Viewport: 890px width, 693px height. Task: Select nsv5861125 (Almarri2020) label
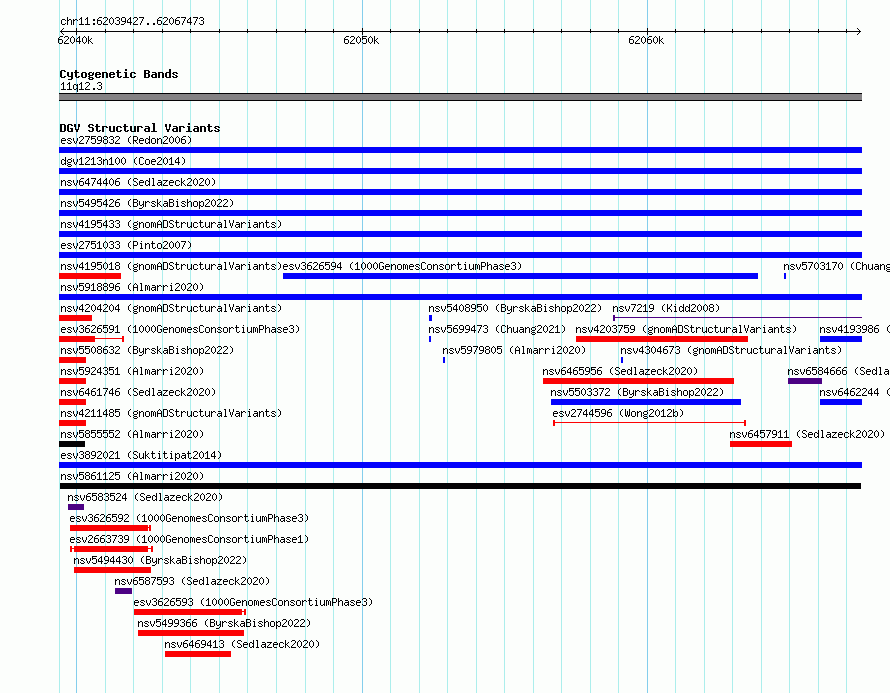[x=132, y=476]
